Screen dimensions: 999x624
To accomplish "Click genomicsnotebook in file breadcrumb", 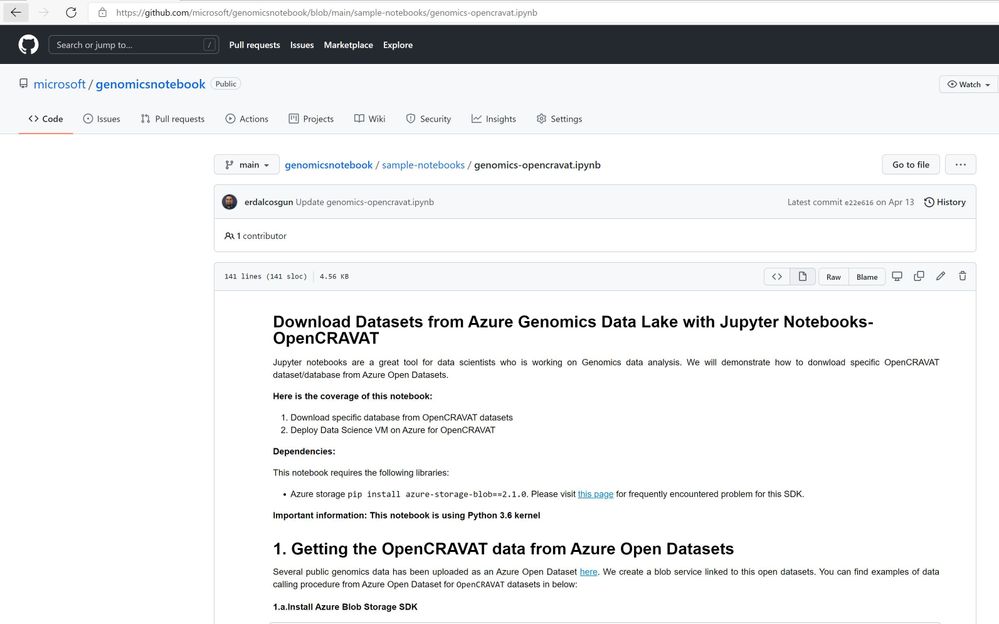I will (329, 164).
